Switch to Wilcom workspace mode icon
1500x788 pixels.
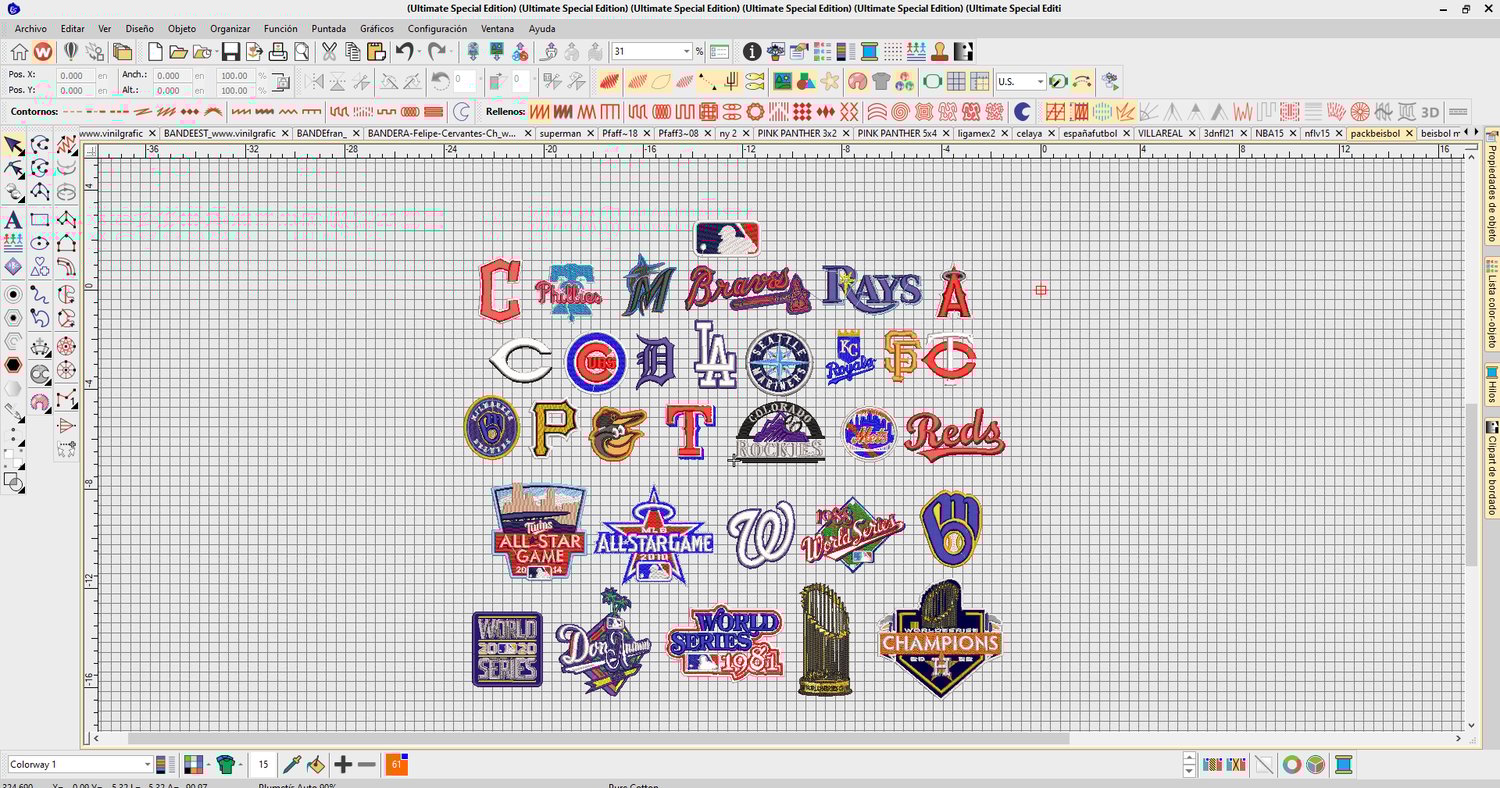[x=43, y=51]
